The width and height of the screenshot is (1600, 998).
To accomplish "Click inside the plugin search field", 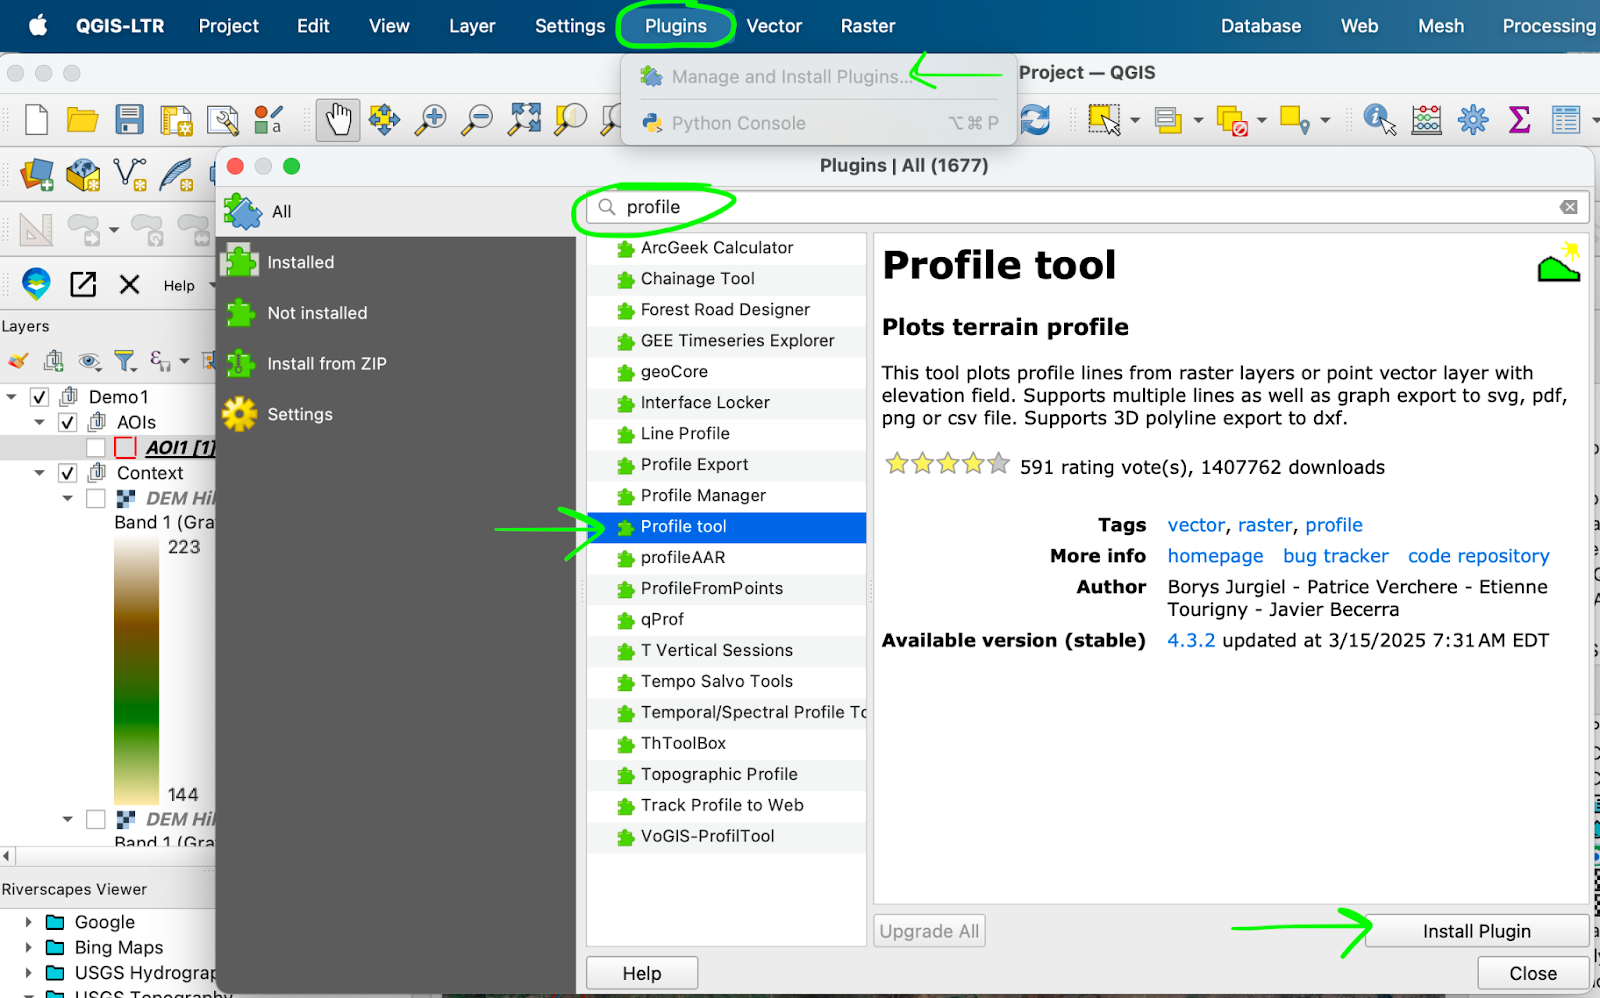I will (x=1087, y=207).
